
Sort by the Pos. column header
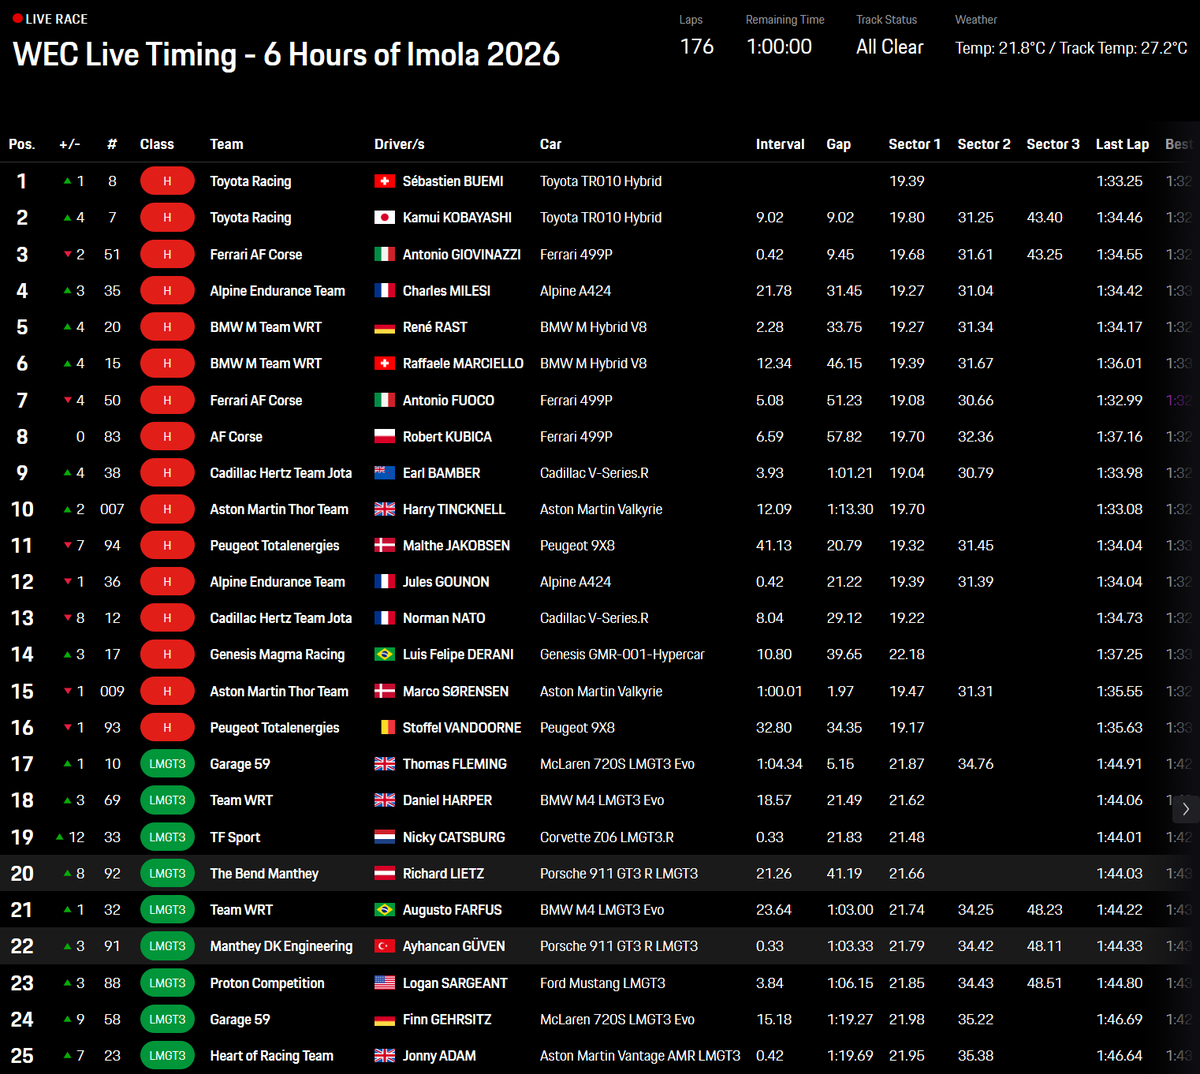click(x=22, y=144)
